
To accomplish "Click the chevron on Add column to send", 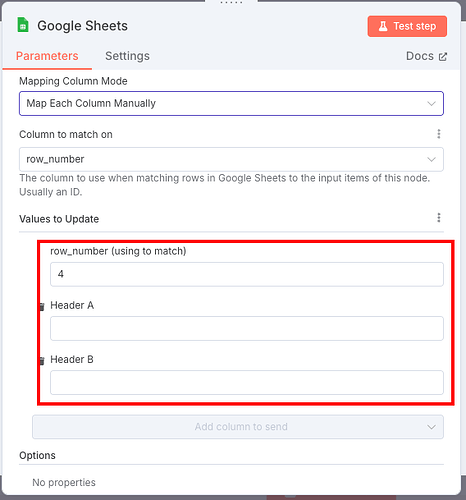I will (431, 427).
